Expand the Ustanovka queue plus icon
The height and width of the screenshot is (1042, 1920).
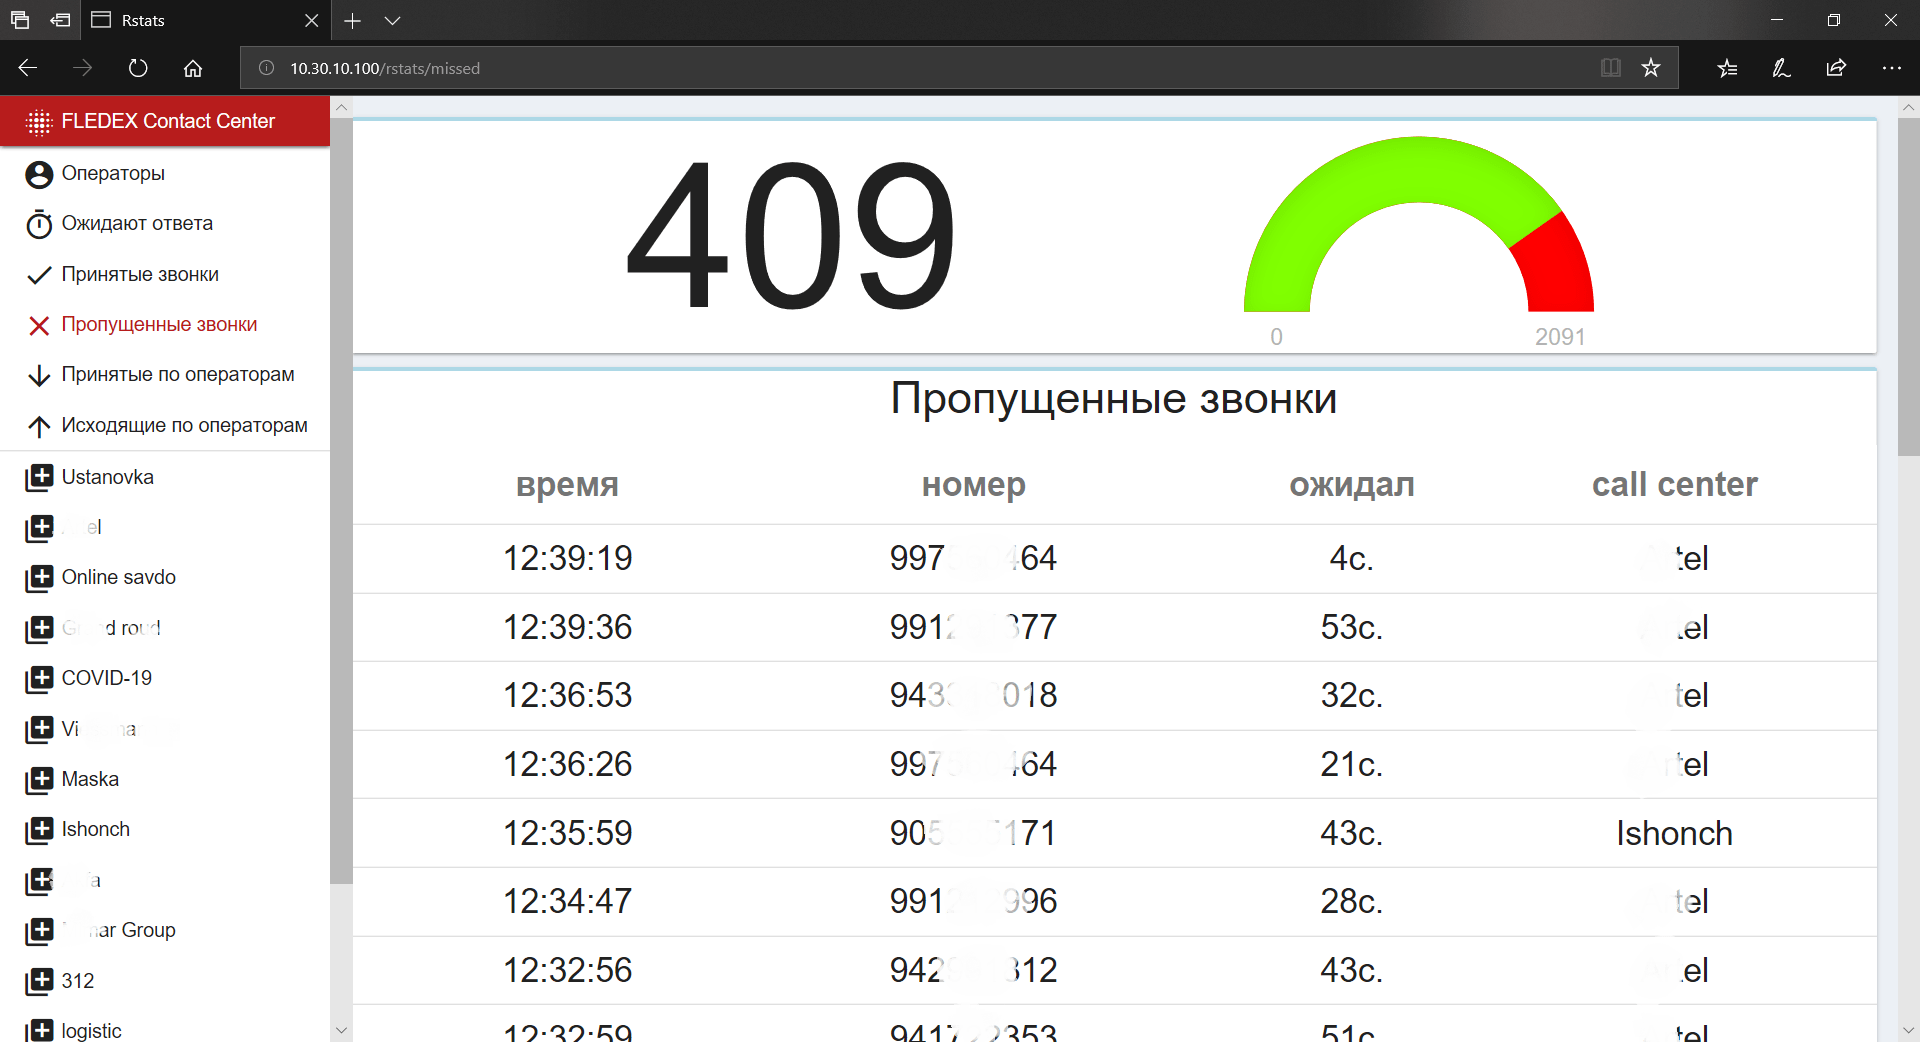[39, 478]
